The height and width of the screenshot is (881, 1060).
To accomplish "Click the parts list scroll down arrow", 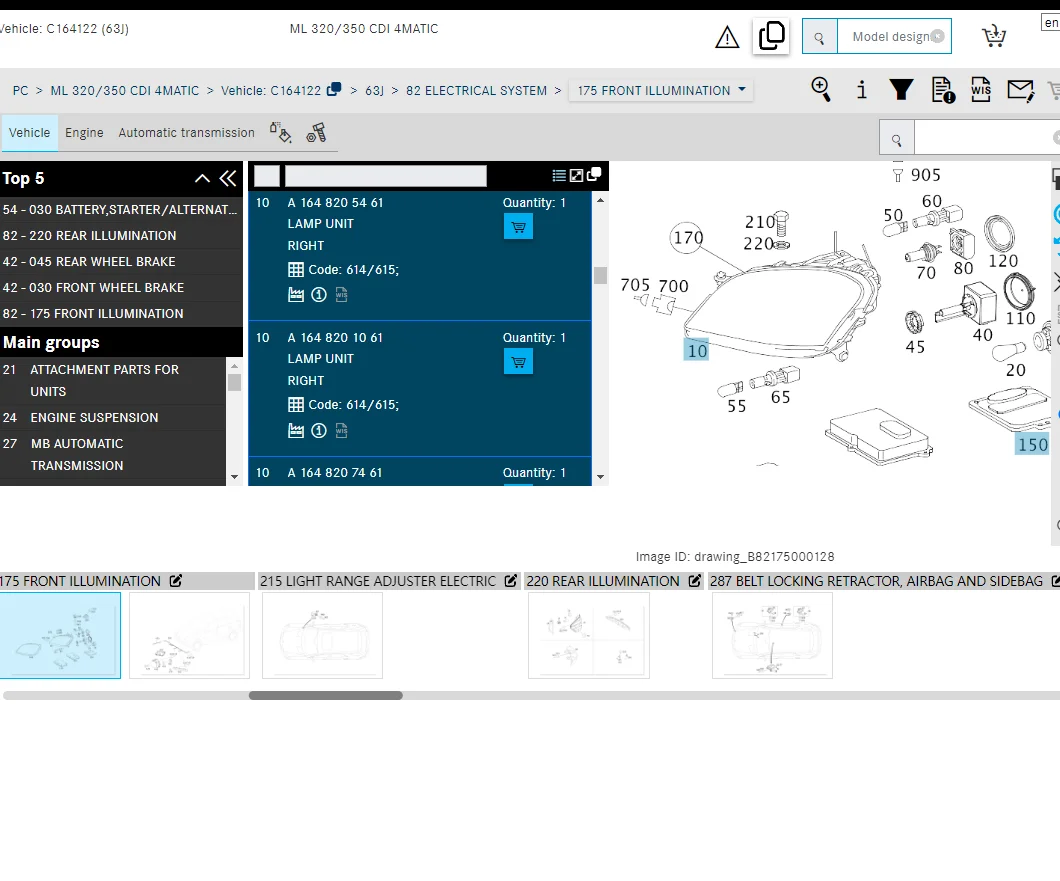I will tap(600, 477).
